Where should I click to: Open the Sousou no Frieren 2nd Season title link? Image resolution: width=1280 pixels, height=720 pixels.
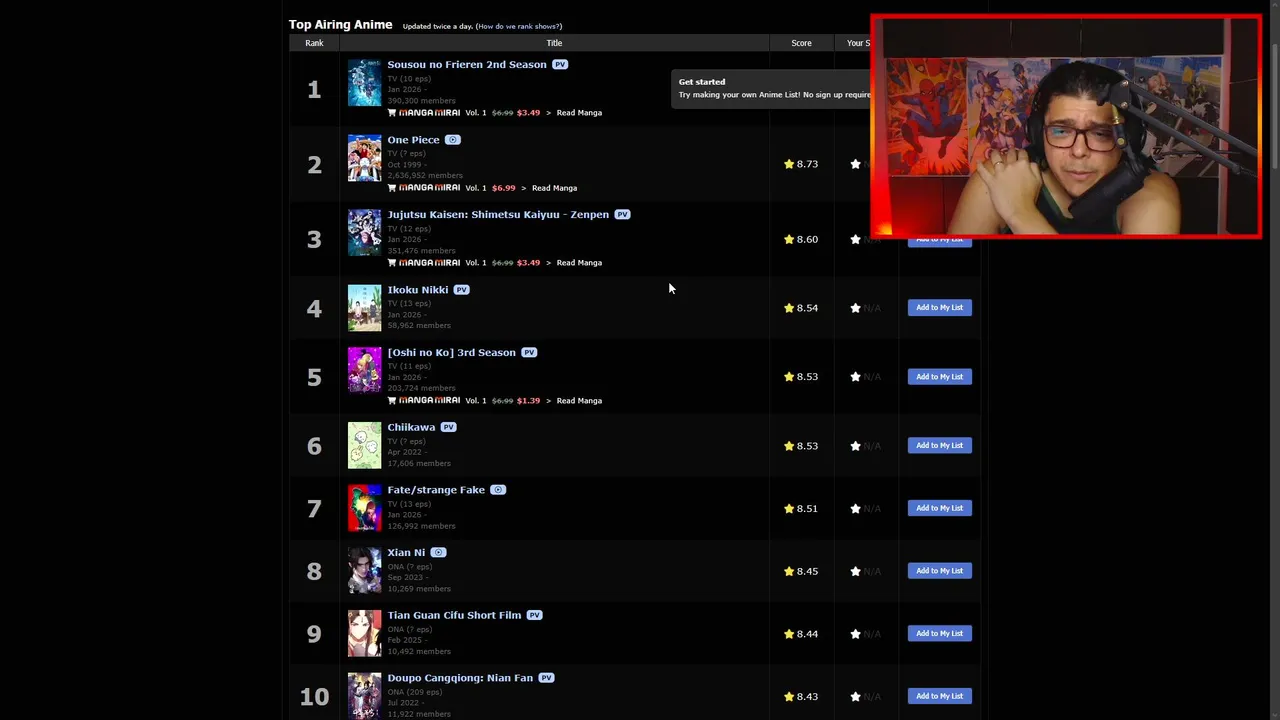tap(467, 65)
